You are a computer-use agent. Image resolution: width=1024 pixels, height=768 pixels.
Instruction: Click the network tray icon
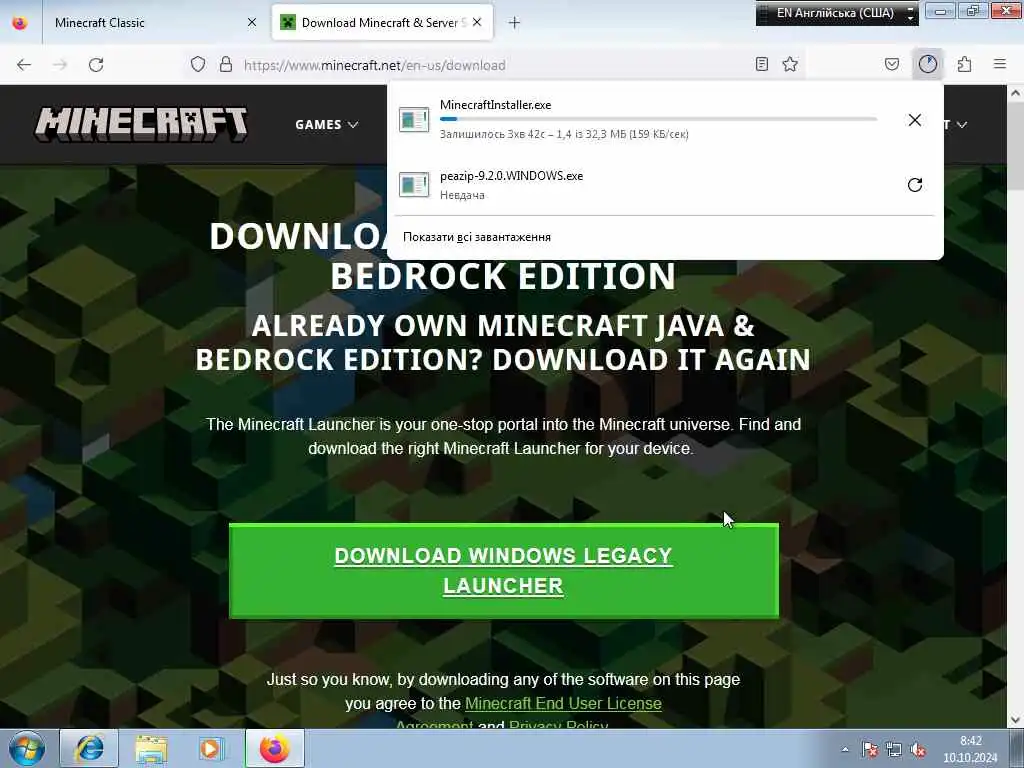click(x=894, y=750)
